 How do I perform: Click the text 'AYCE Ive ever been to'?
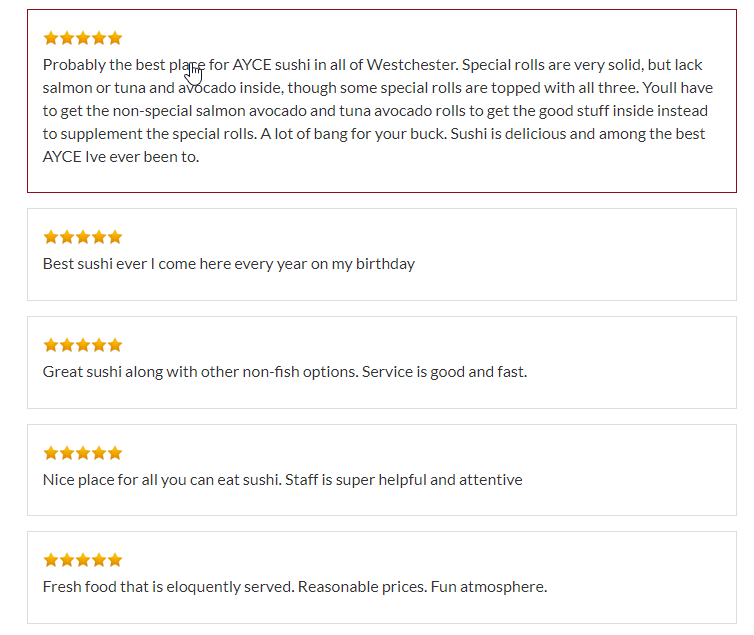click(x=121, y=157)
